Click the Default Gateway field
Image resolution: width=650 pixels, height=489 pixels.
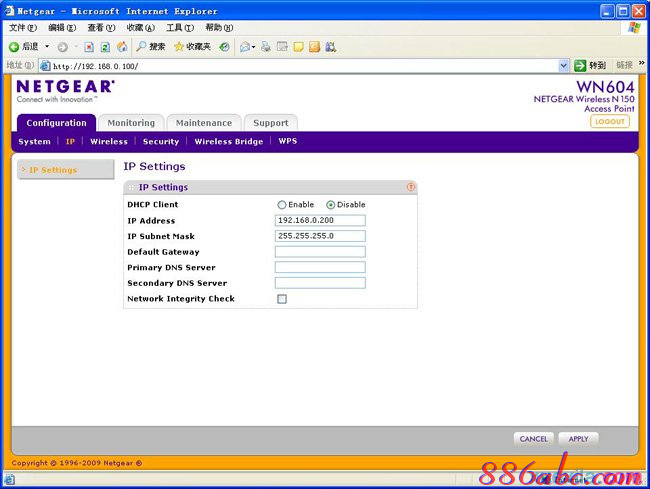[320, 252]
